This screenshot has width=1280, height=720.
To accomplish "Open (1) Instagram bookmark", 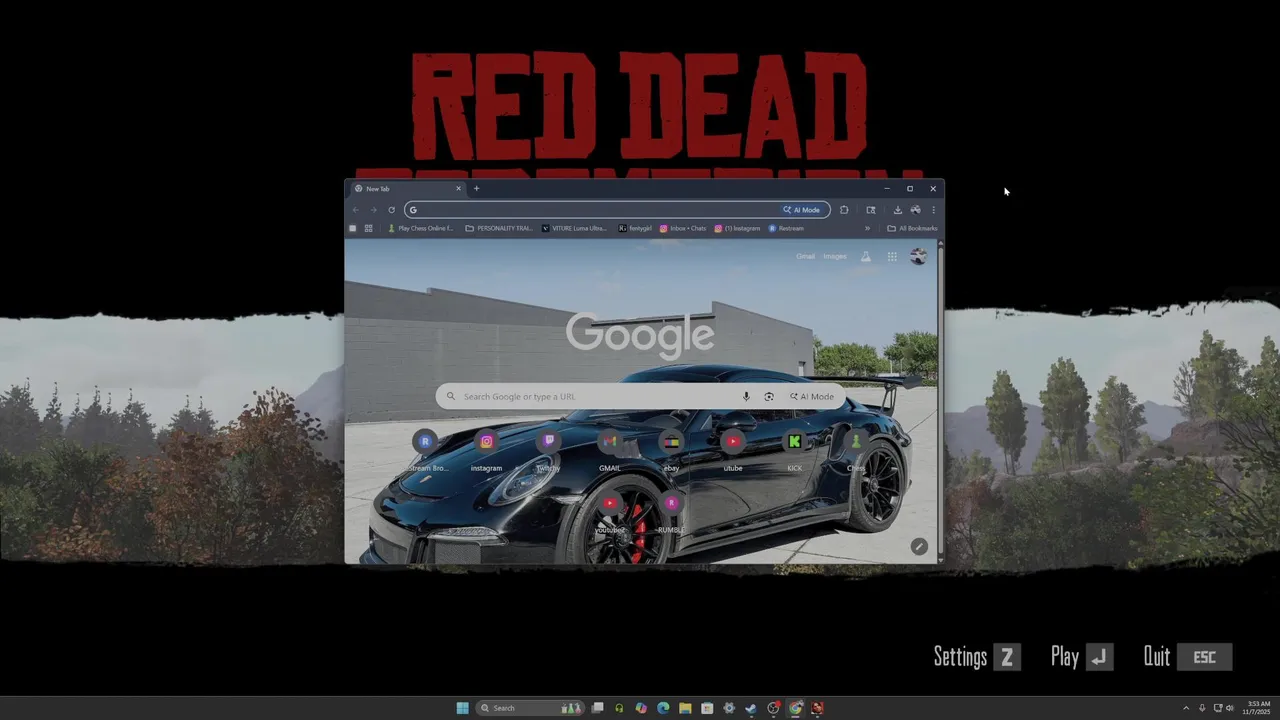I will click(737, 228).
